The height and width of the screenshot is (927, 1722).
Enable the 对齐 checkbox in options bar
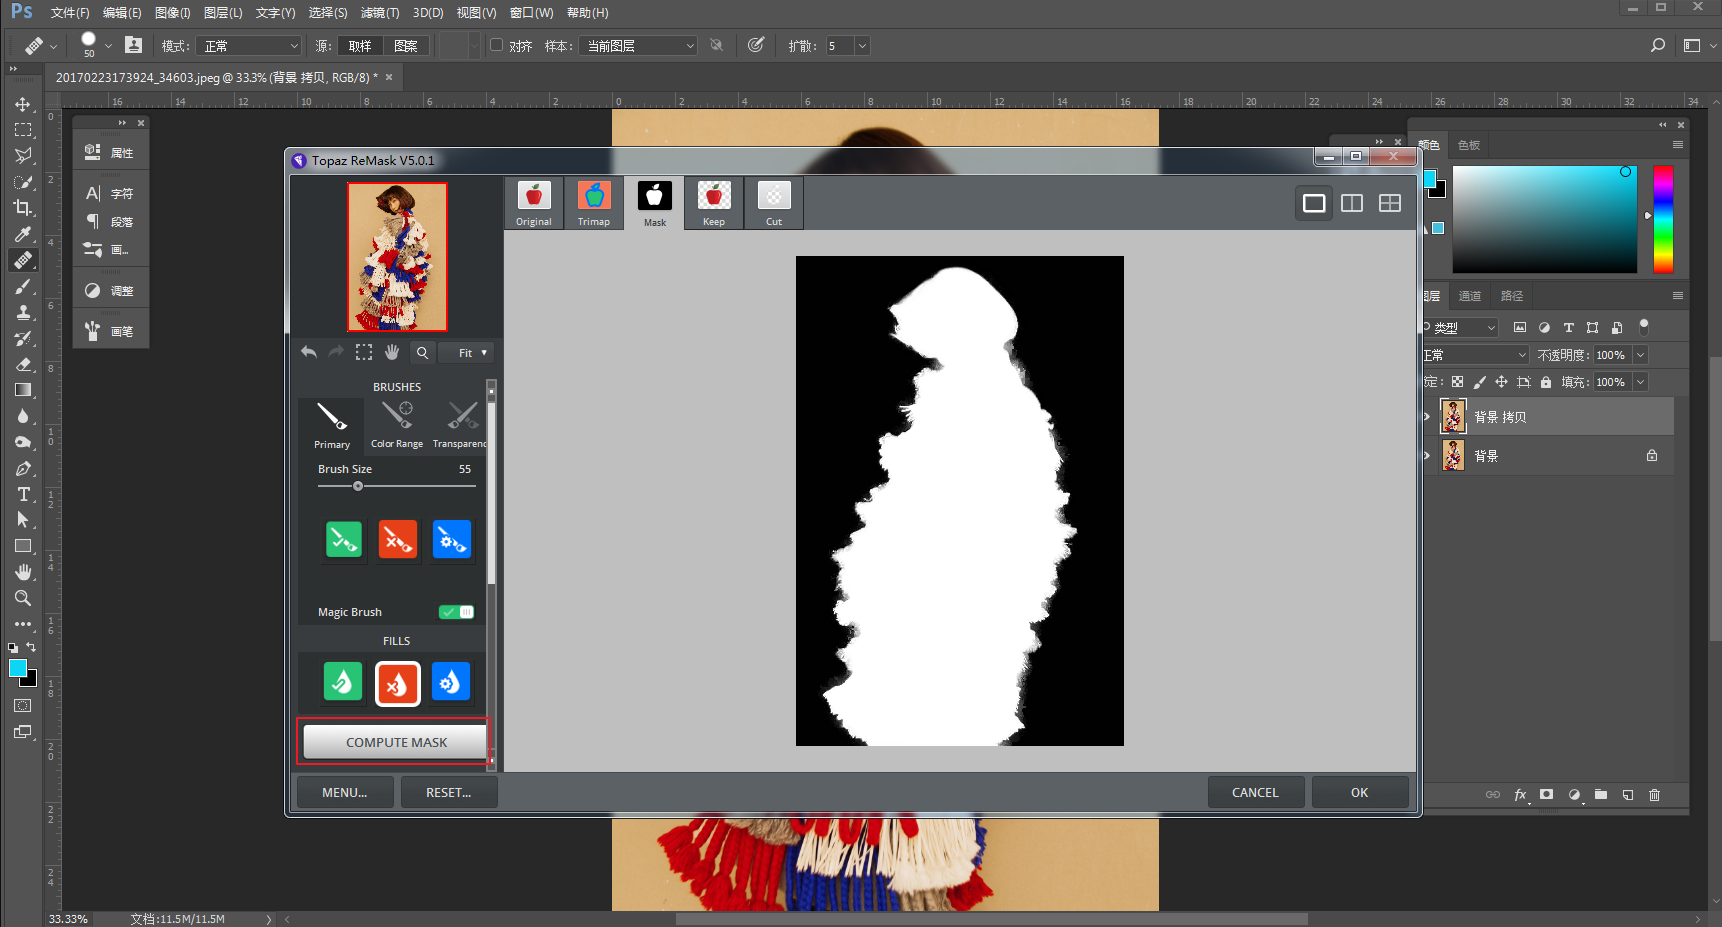click(x=496, y=45)
